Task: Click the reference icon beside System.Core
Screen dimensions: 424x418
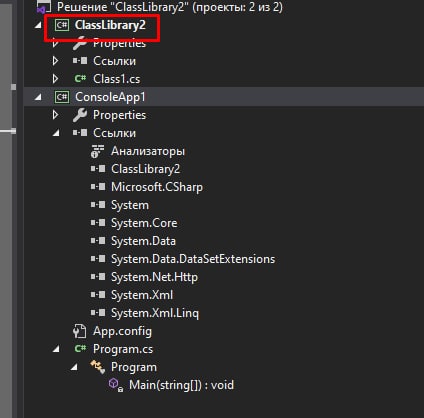Action: [x=98, y=223]
